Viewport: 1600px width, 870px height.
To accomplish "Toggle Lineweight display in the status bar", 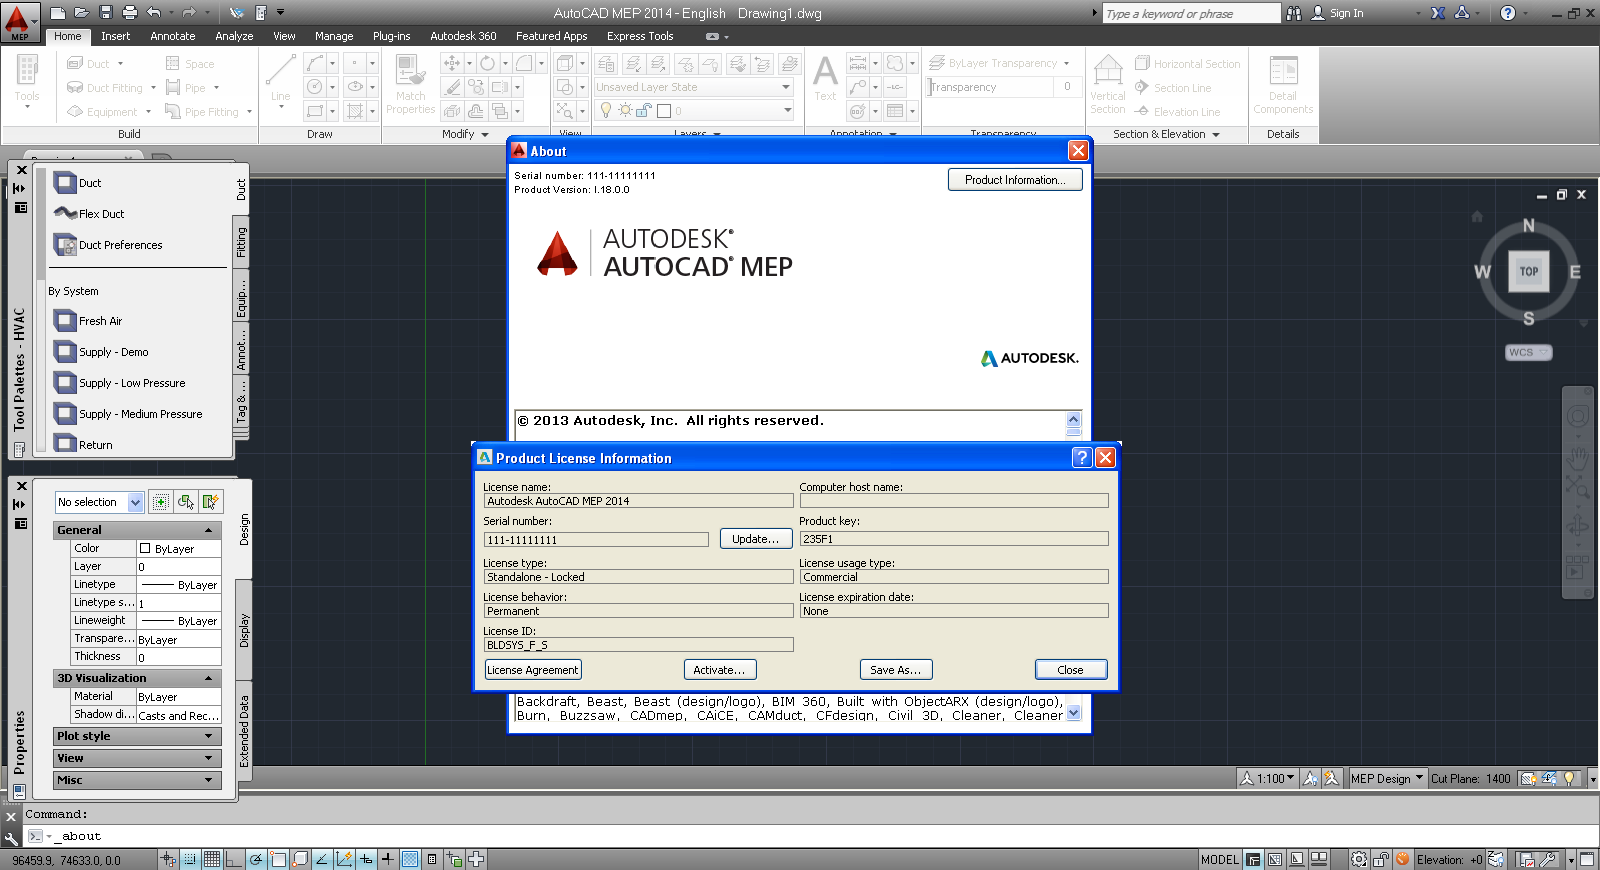I will (x=387, y=859).
